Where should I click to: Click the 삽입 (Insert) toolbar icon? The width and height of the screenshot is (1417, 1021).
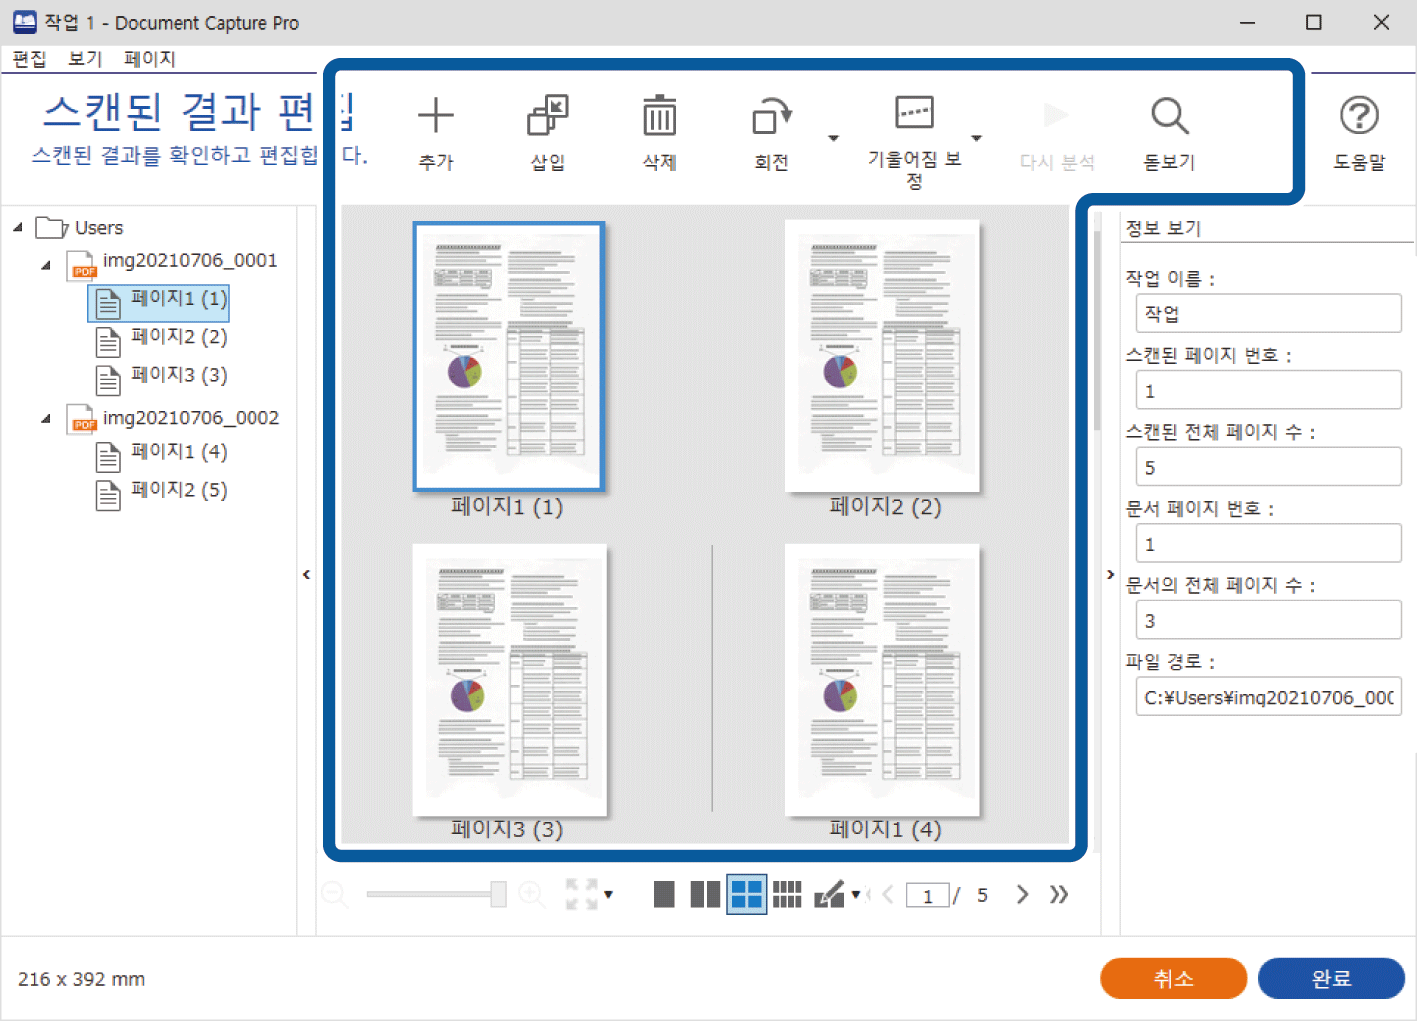click(x=547, y=117)
